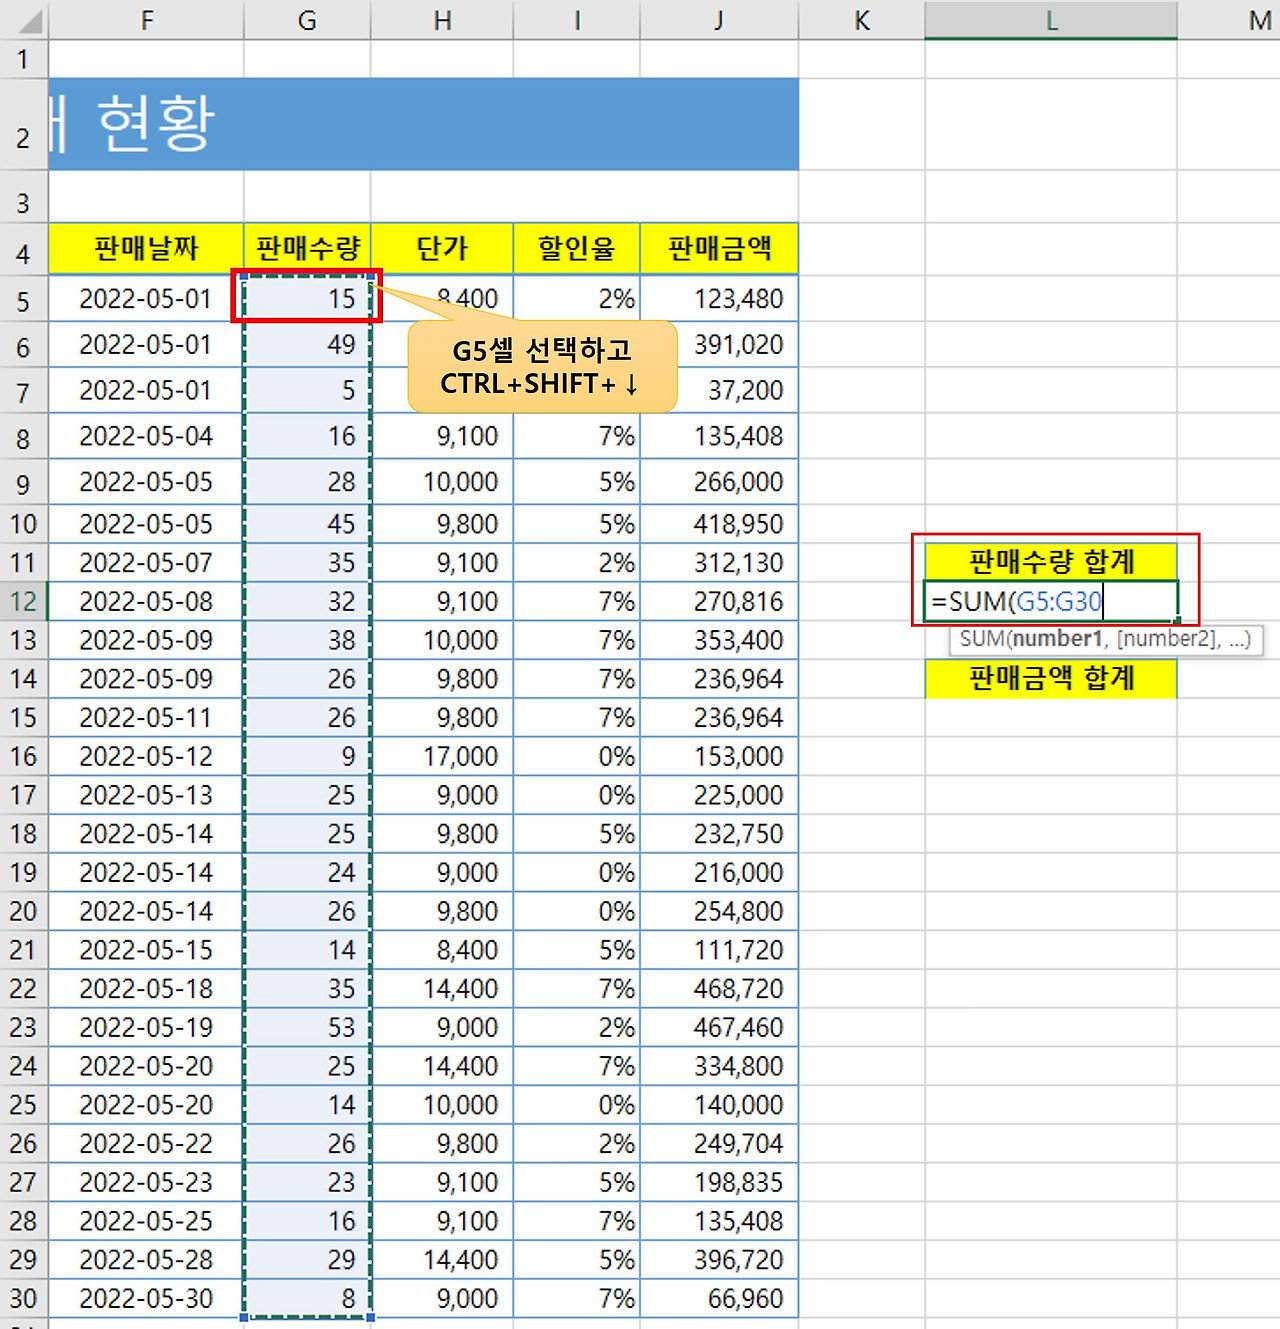Select date cell 2022-05-28
The image size is (1280, 1329).
(146, 1259)
